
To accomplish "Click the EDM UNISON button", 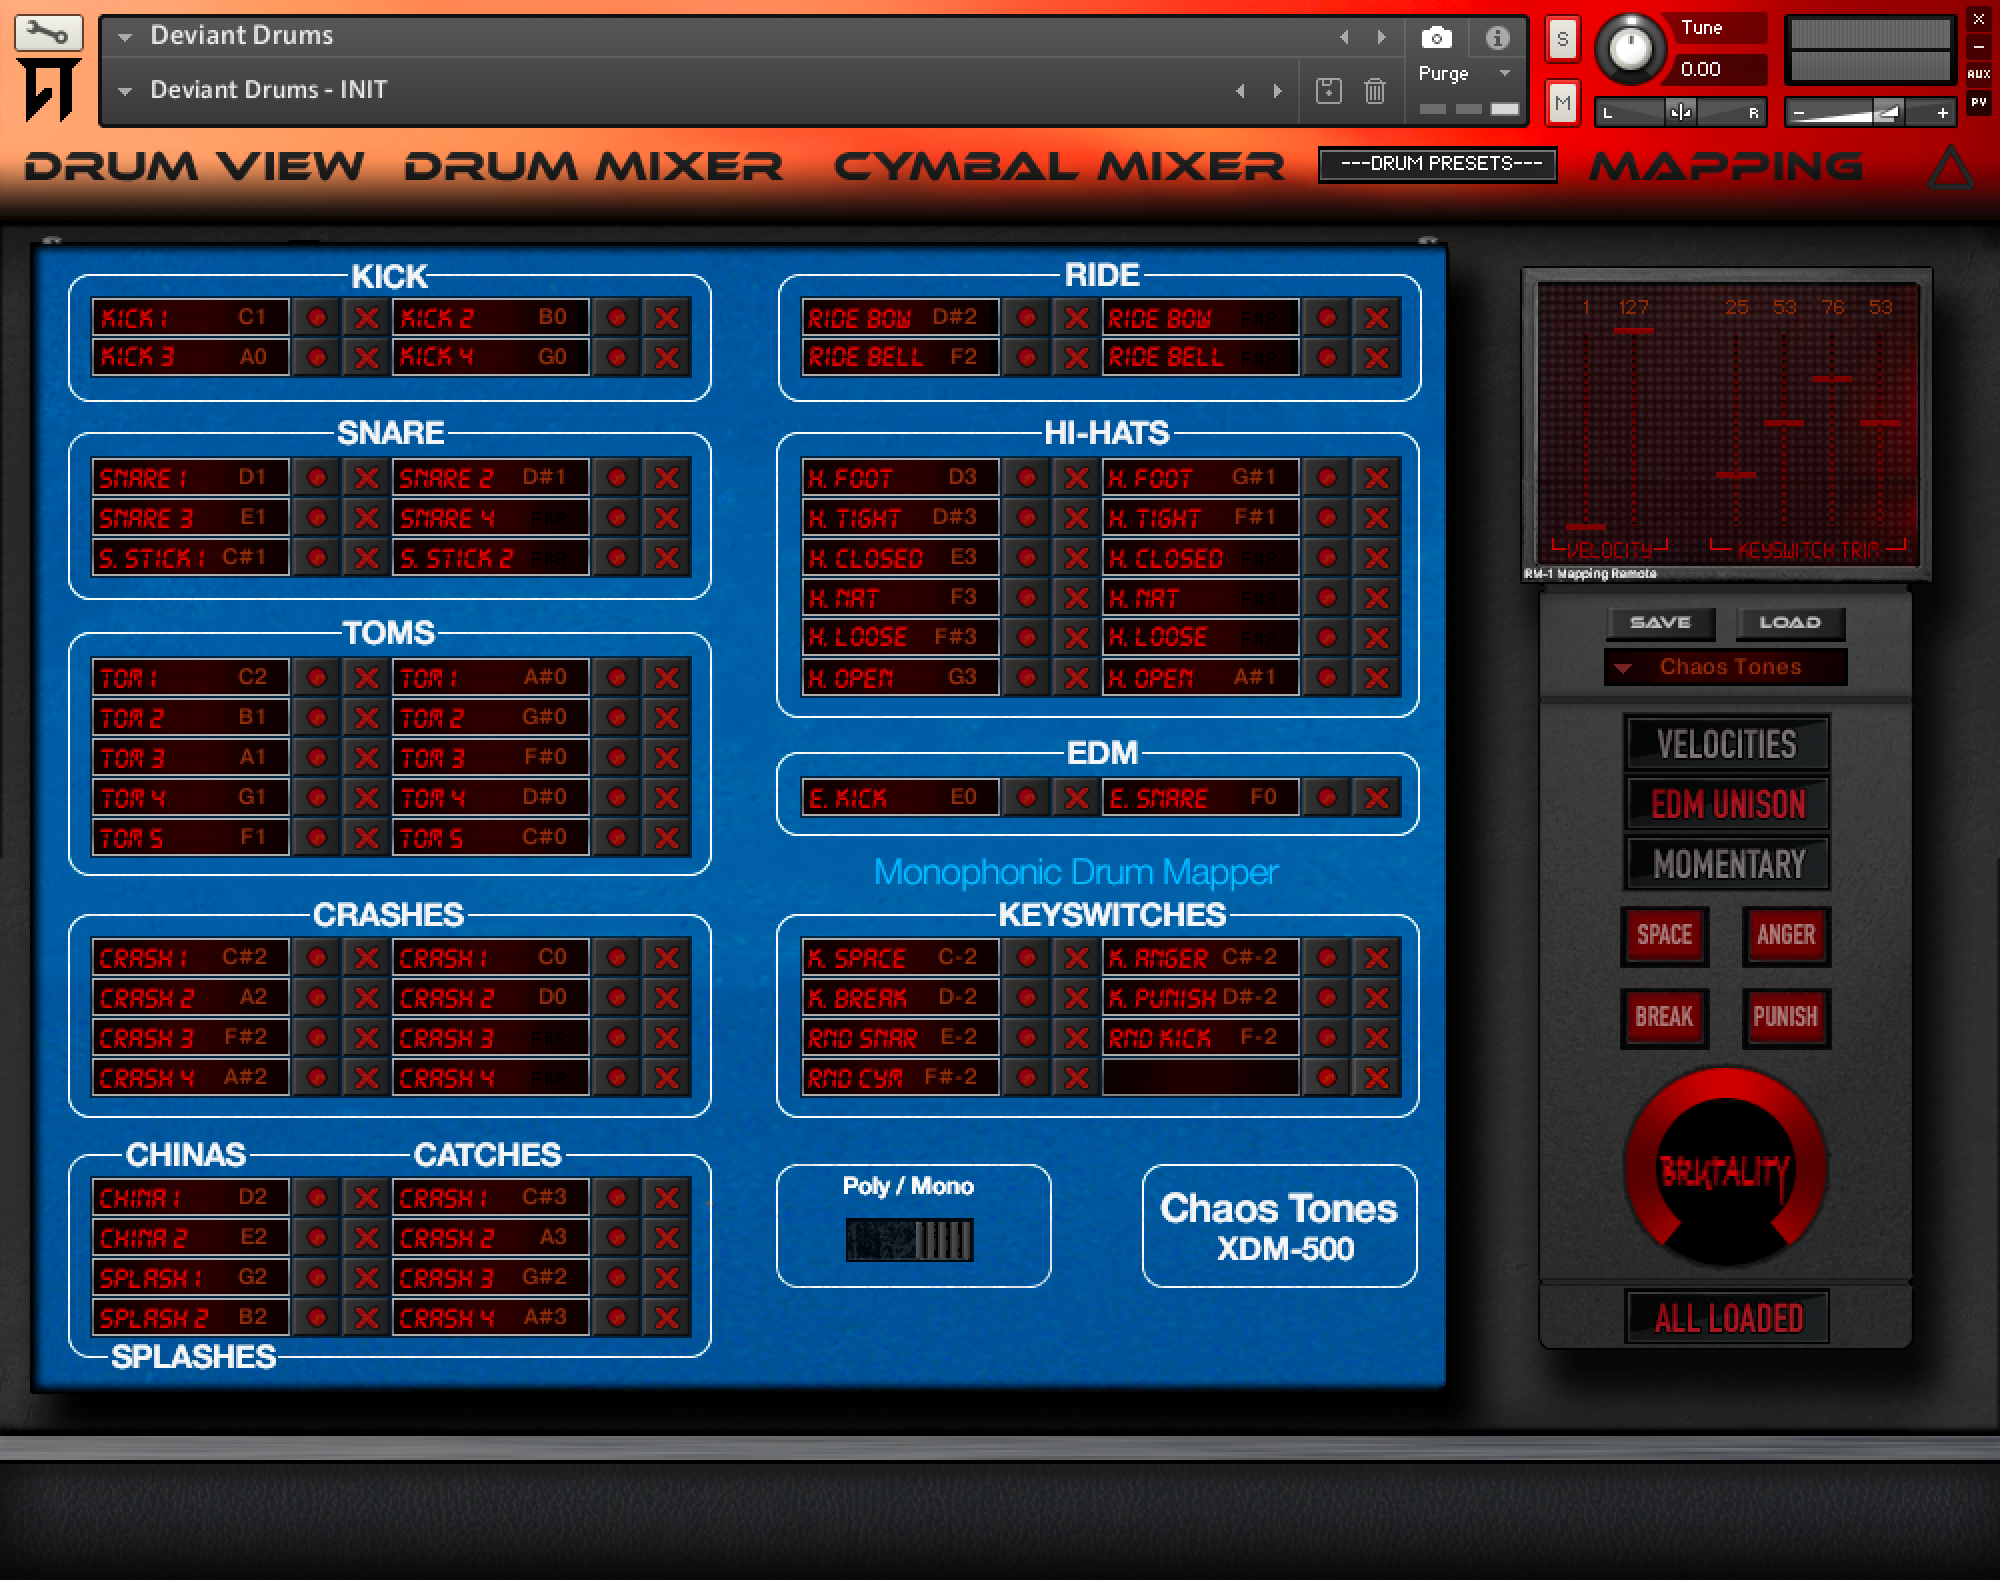I will tap(1727, 804).
